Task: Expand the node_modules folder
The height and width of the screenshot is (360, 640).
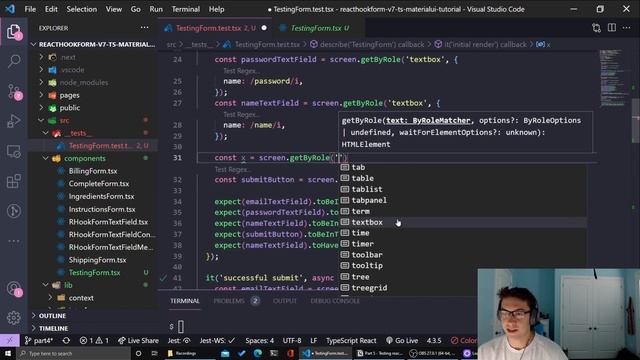Action: pos(92,82)
